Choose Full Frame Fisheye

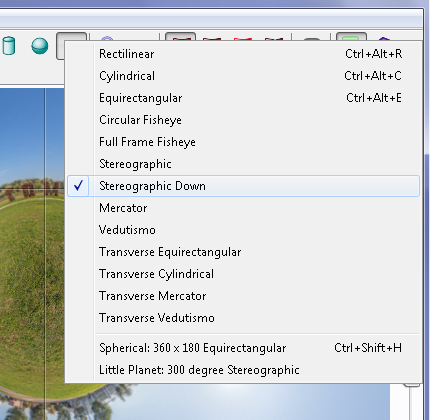pos(243,142)
